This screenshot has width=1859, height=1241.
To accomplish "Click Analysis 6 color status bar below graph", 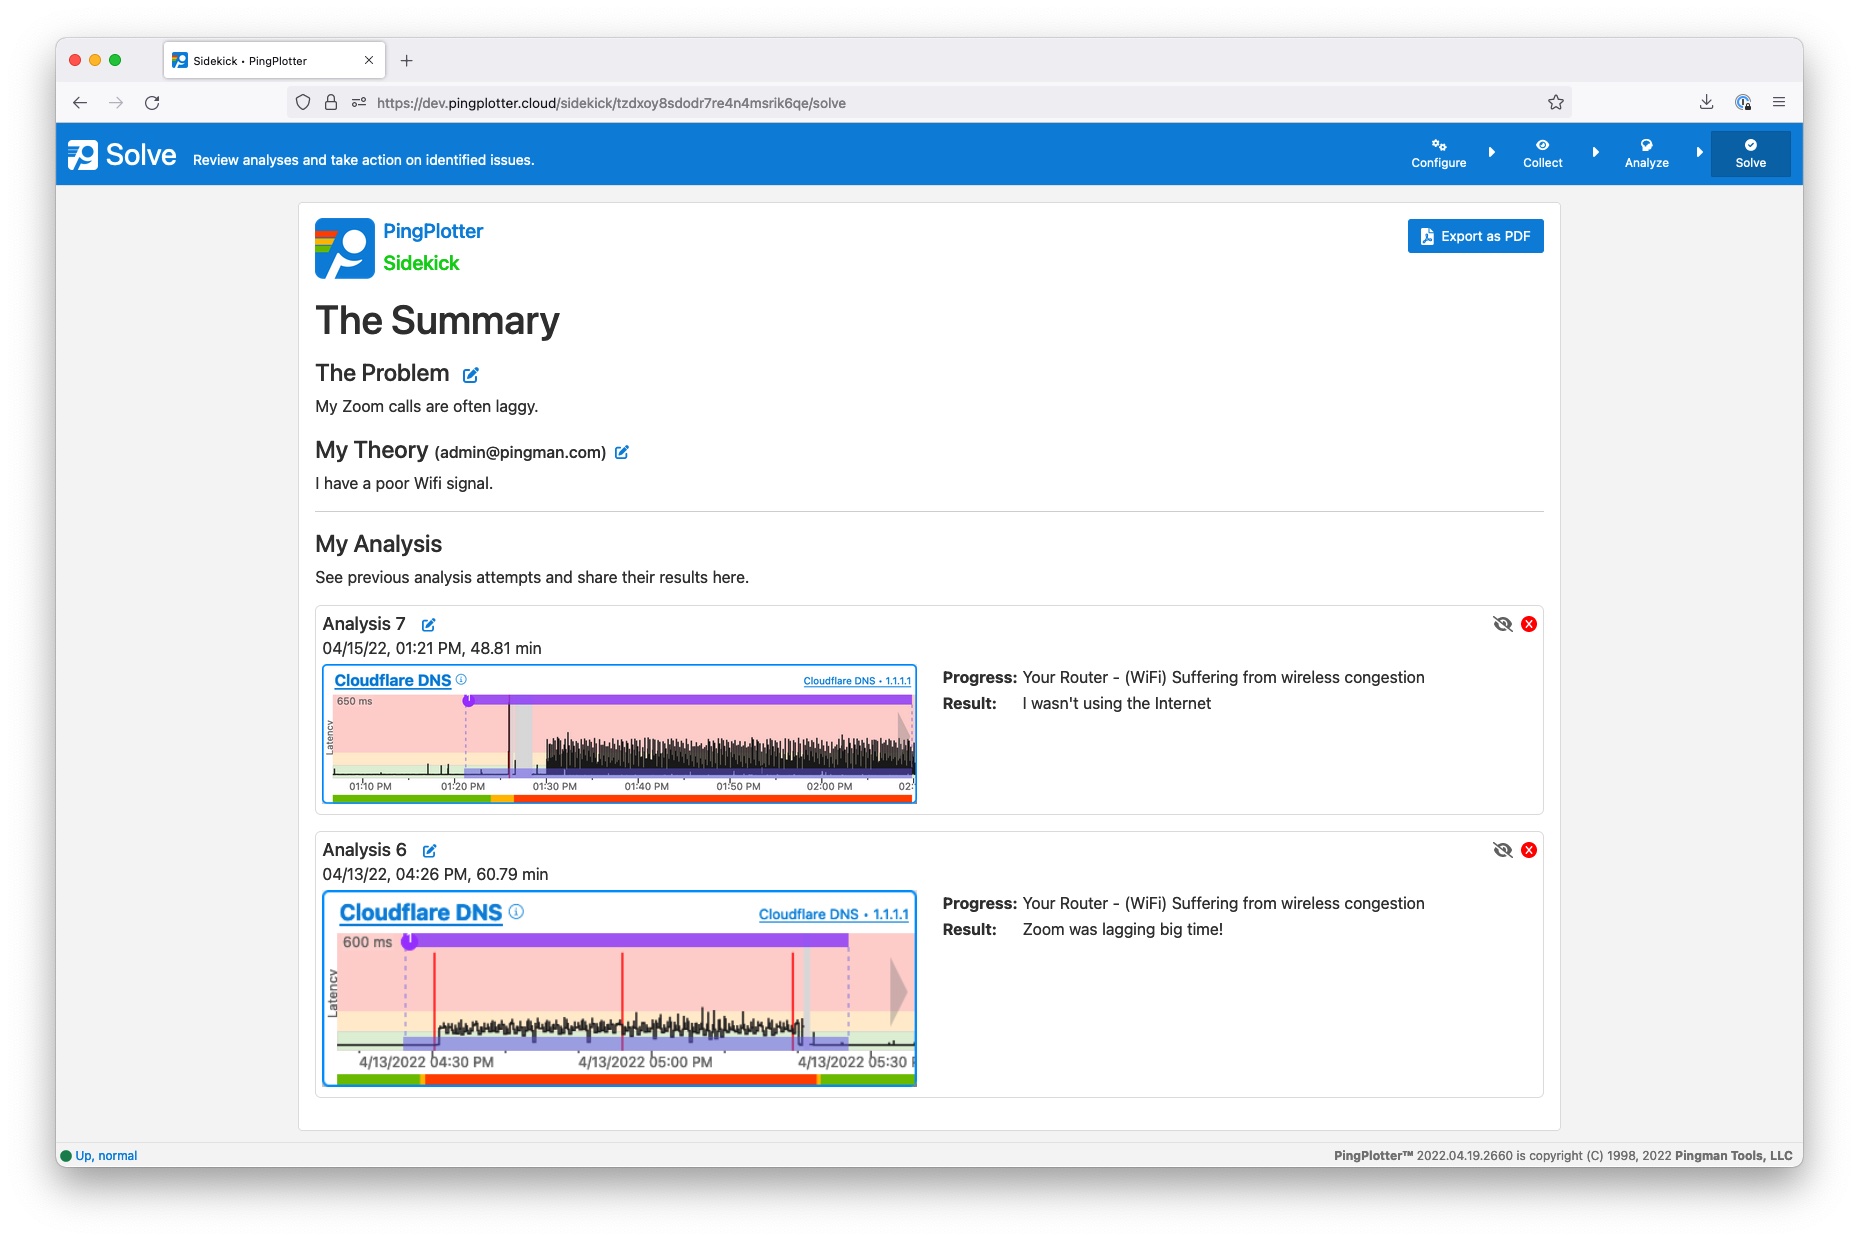I will tap(625, 1079).
